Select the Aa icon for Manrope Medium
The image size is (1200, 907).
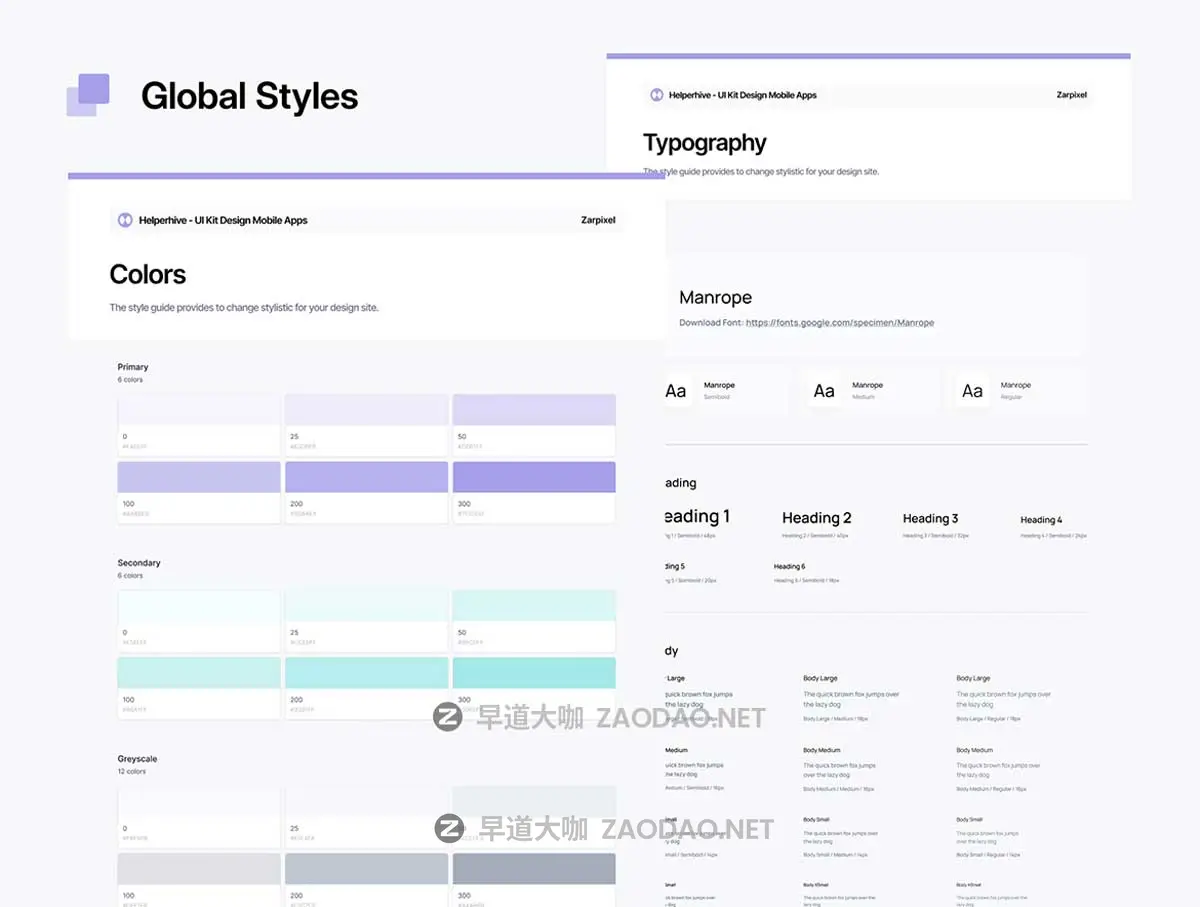click(x=824, y=391)
